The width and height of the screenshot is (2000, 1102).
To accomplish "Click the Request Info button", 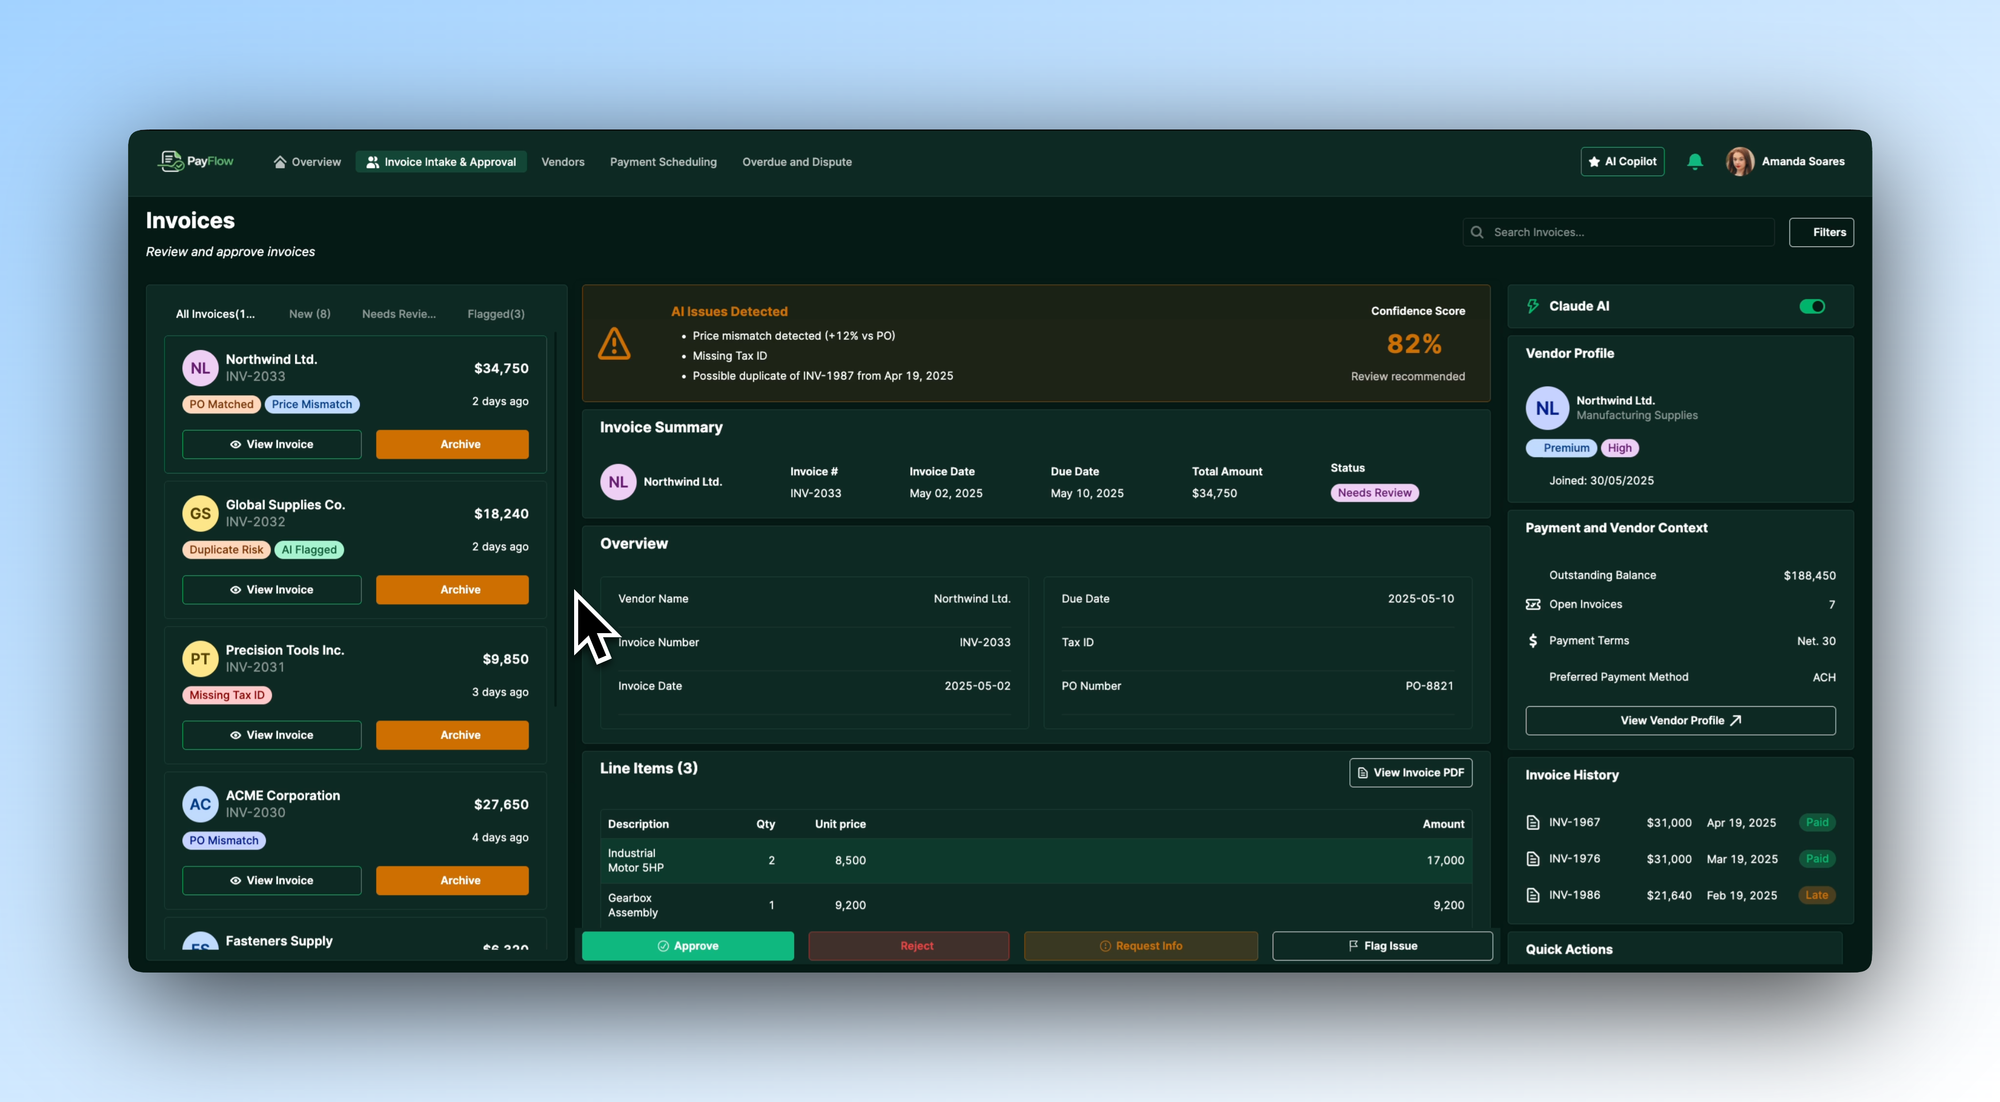I will (1141, 946).
